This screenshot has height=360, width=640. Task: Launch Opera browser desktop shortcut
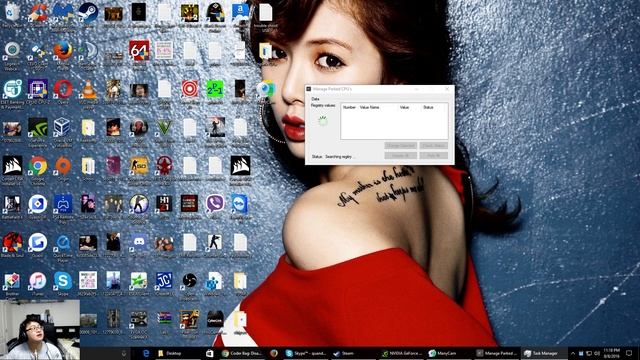pos(63,89)
